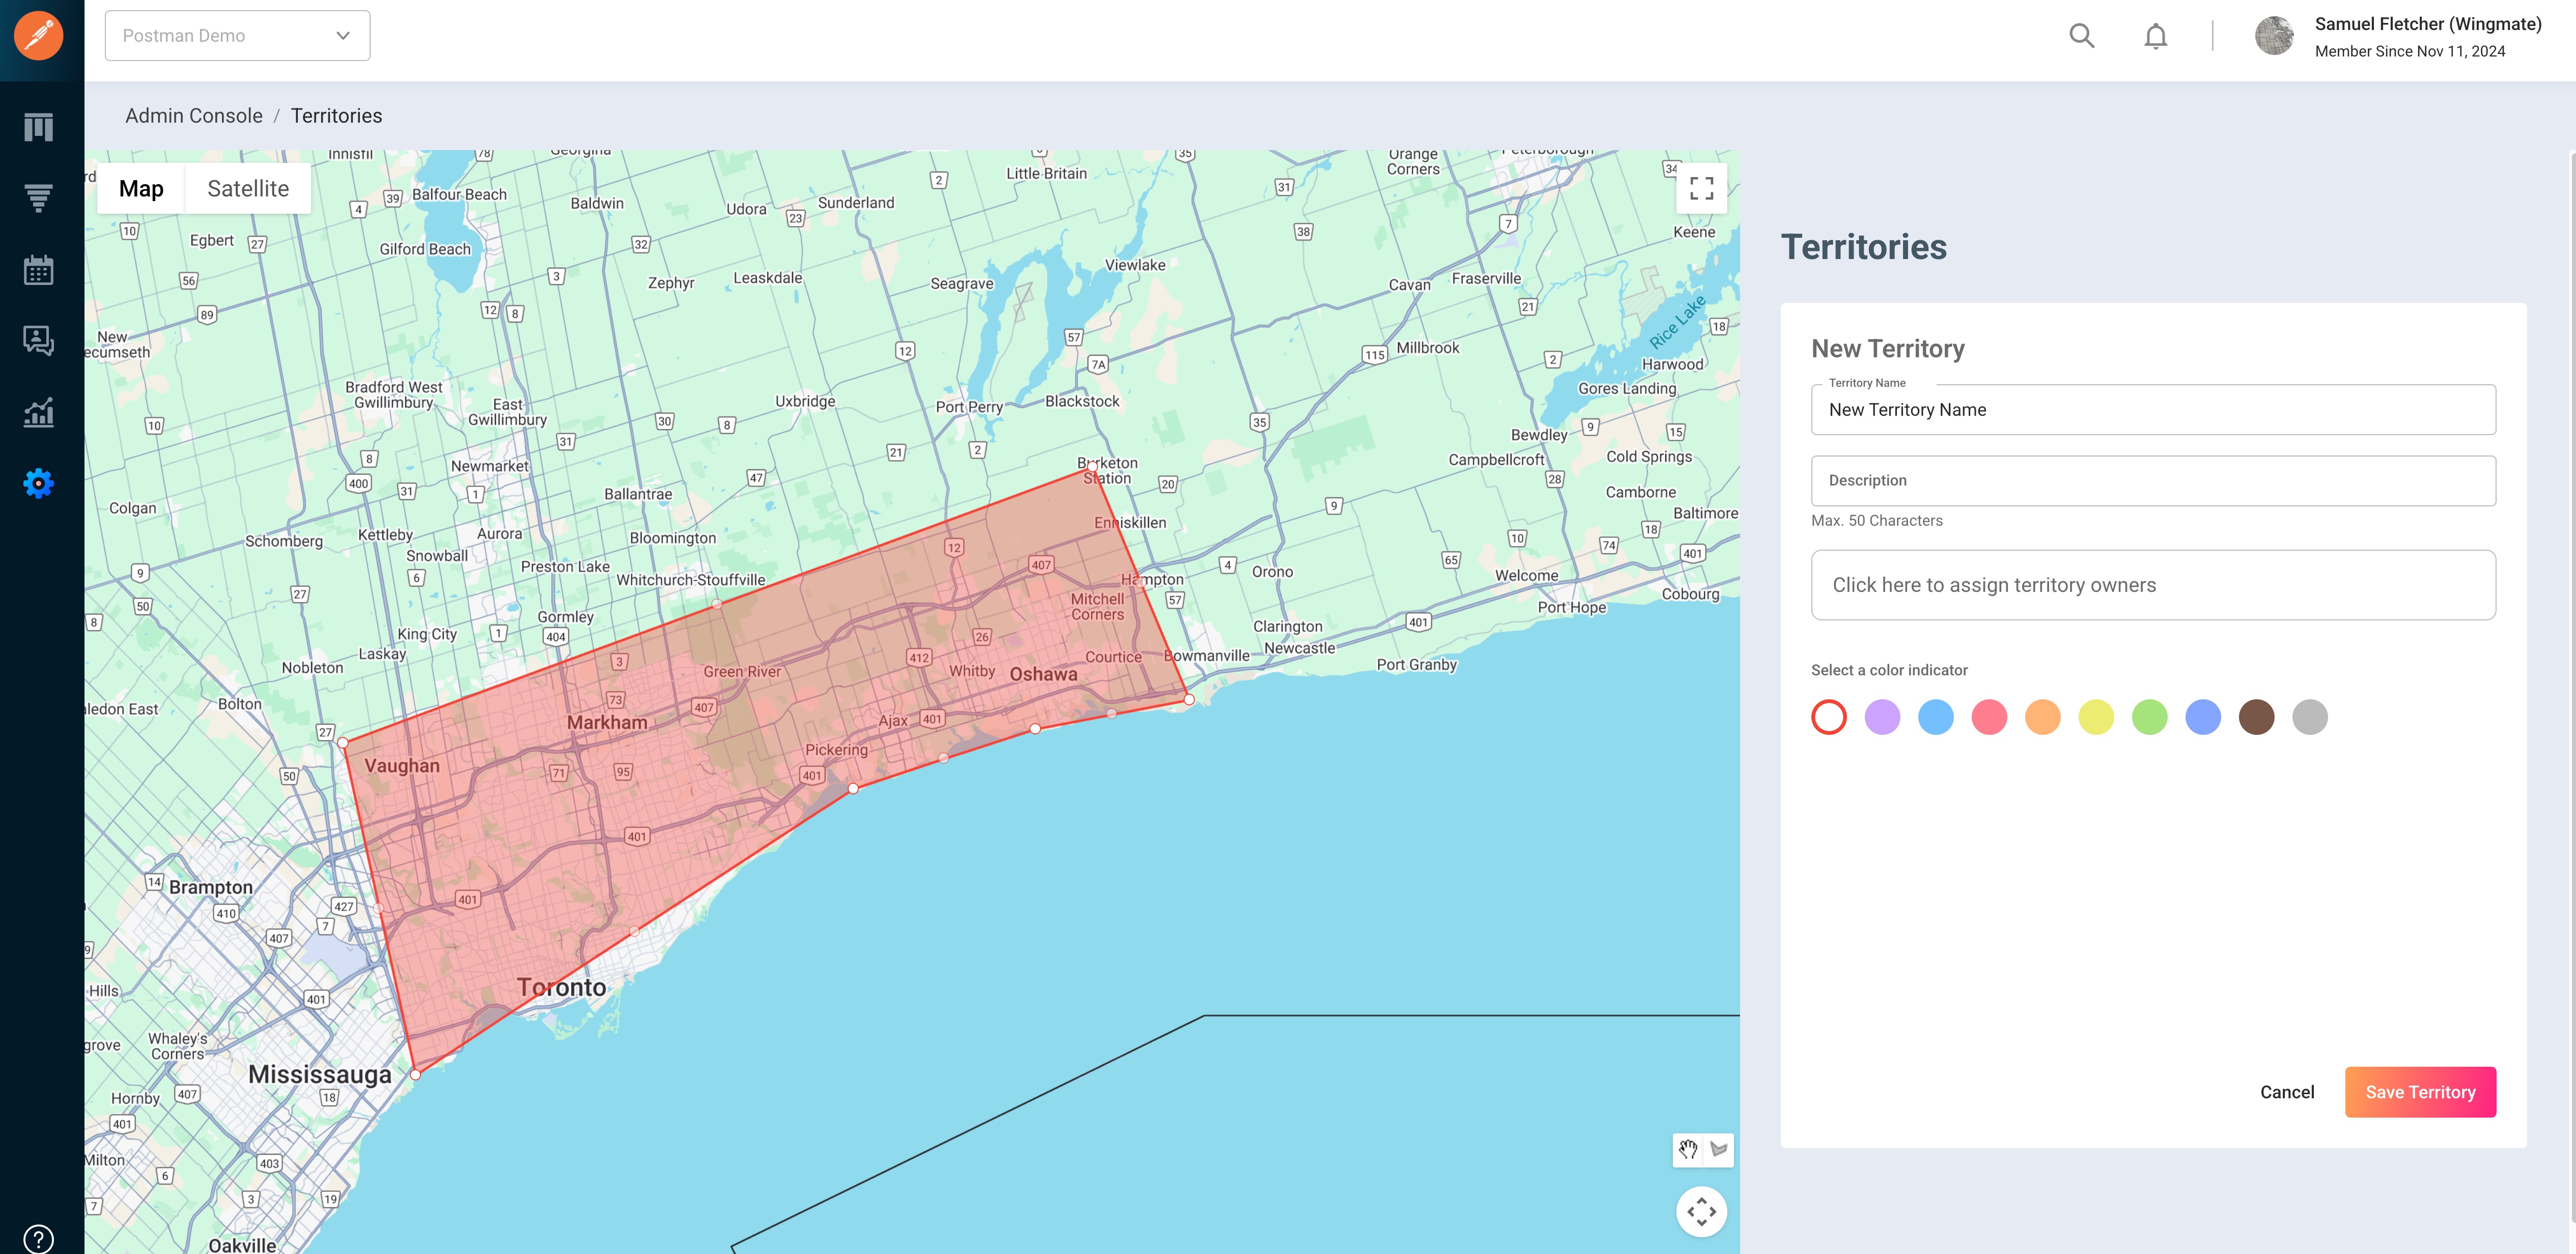Select the Map view tab
Viewport: 2576px width, 1254px height.
(141, 189)
